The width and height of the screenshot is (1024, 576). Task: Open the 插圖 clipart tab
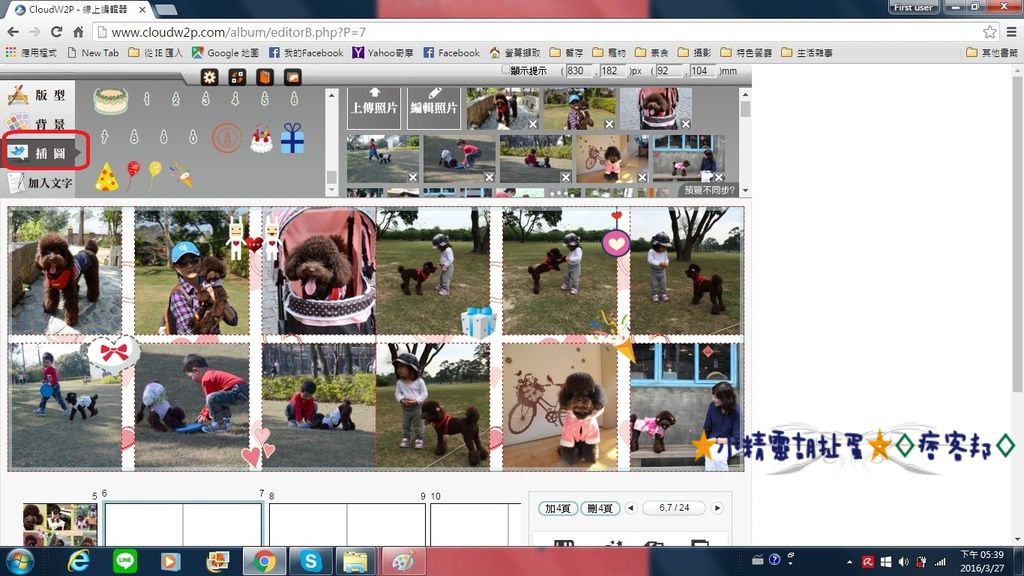pyautogui.click(x=38, y=153)
